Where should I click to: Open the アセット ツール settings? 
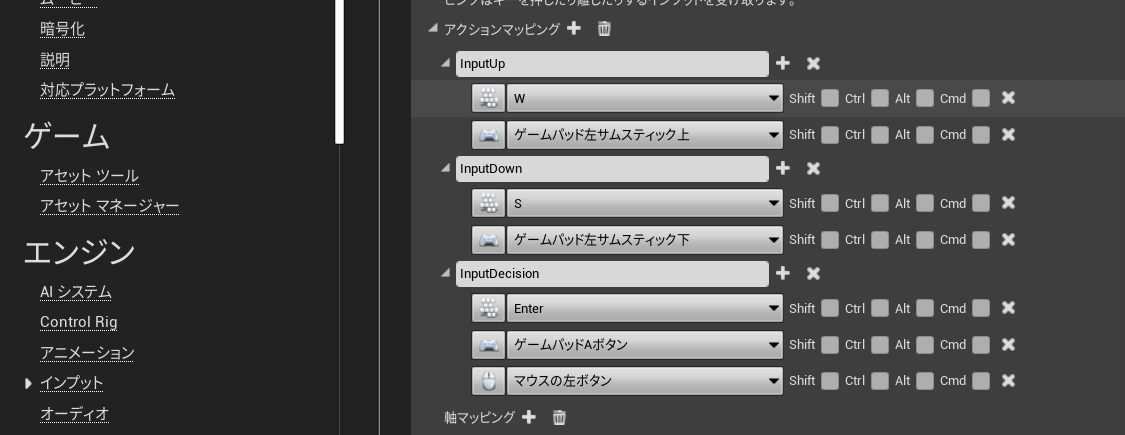coord(90,176)
